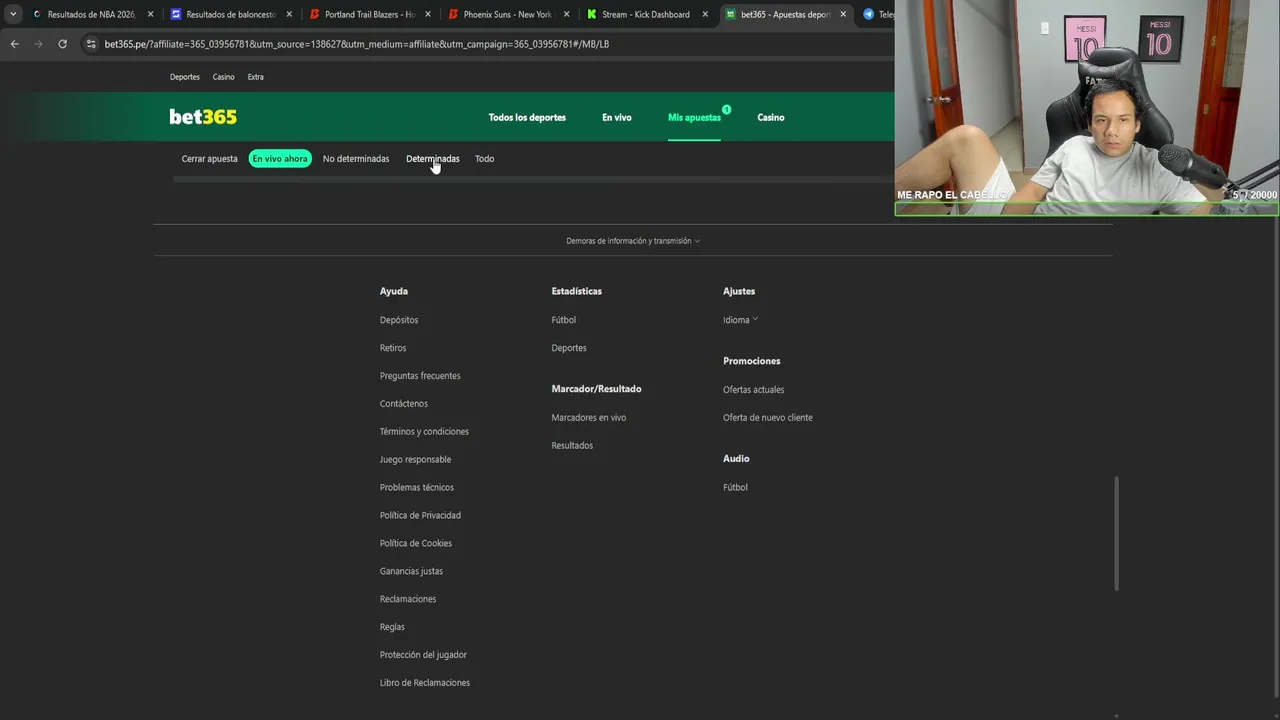Close the Portland Trail Blazers tab
This screenshot has width=1280, height=720.
428,14
